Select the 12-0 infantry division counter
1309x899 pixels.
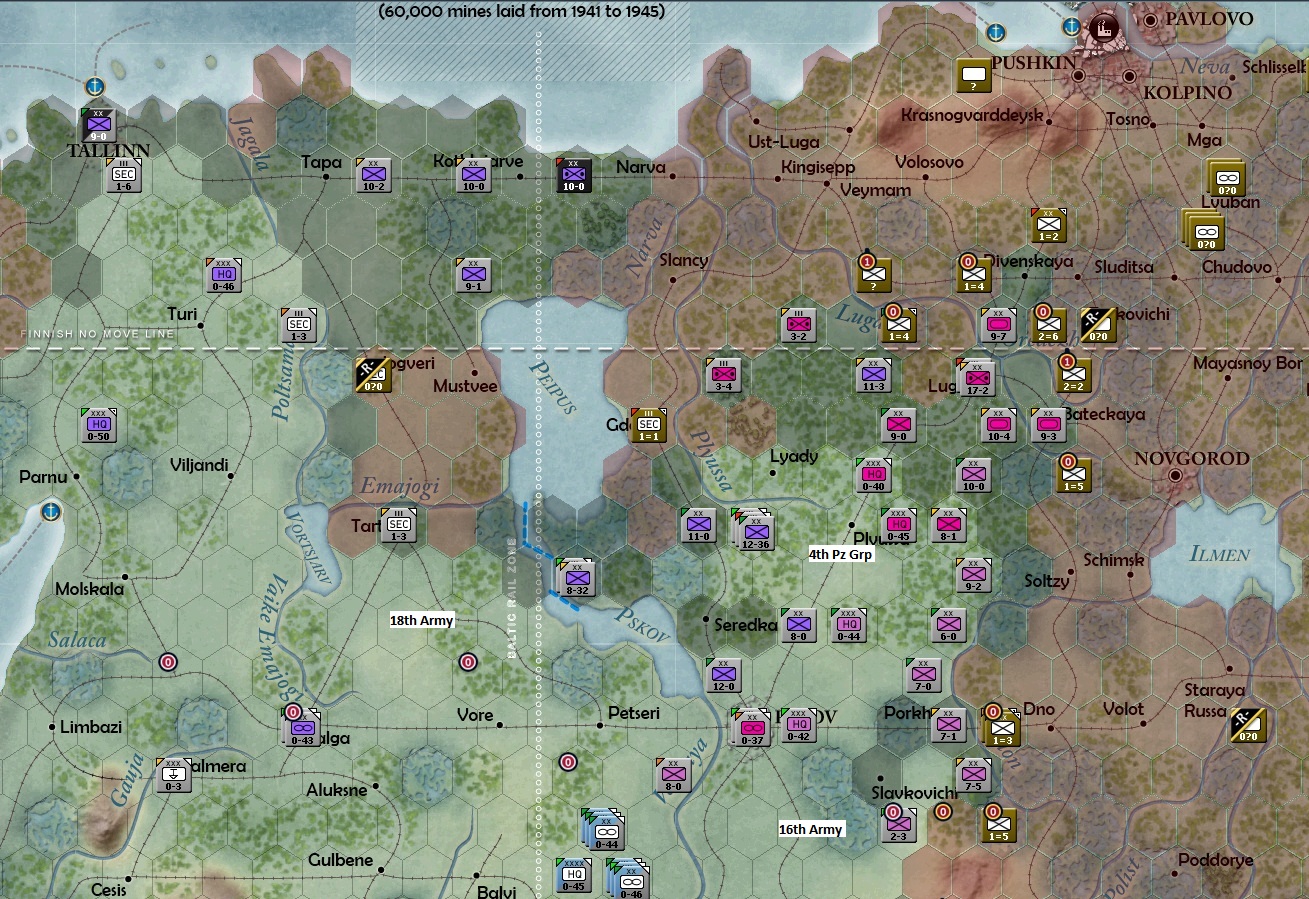click(723, 675)
